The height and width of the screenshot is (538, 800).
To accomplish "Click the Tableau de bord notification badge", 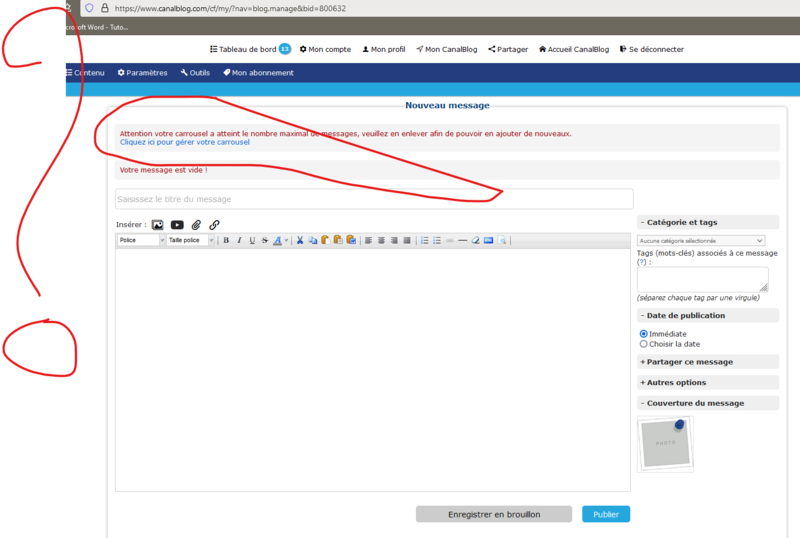I will 285,50.
